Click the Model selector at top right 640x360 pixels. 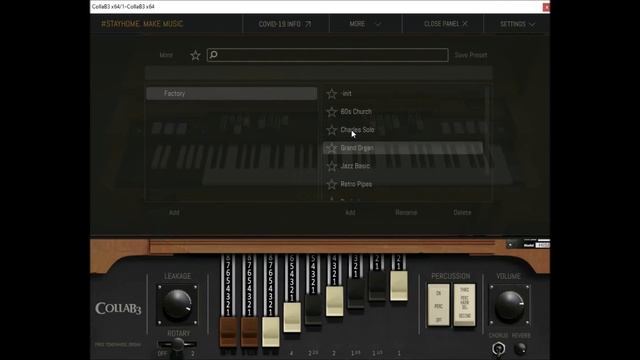coord(528,244)
